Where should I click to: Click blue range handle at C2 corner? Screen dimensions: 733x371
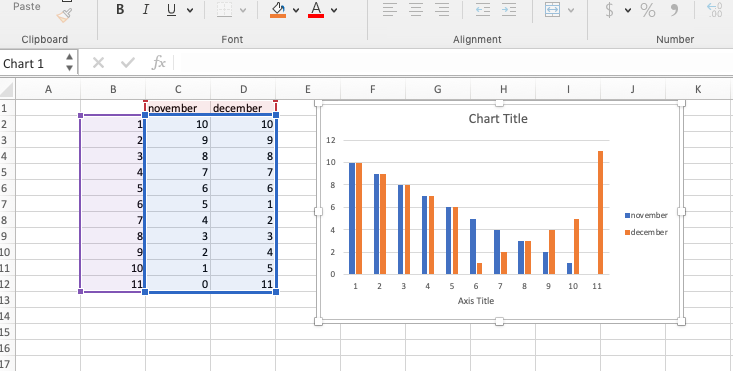click(145, 115)
